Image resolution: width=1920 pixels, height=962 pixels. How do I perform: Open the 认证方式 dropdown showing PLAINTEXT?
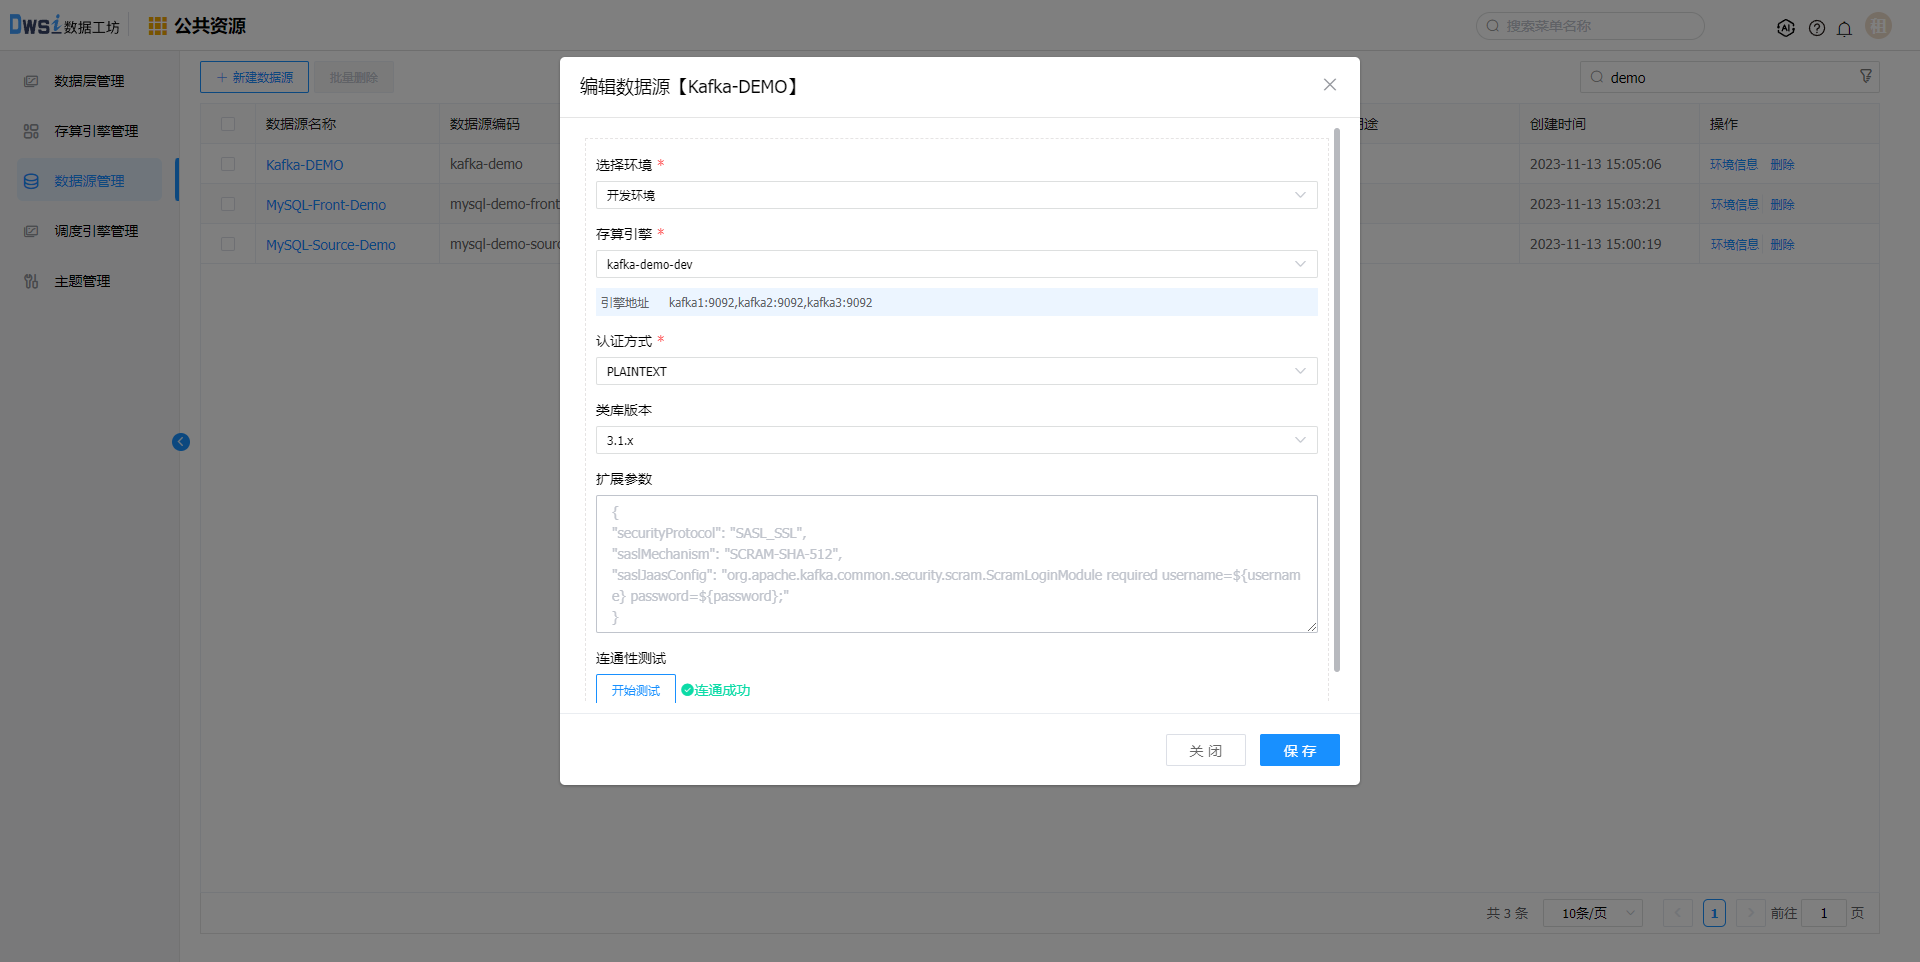957,371
